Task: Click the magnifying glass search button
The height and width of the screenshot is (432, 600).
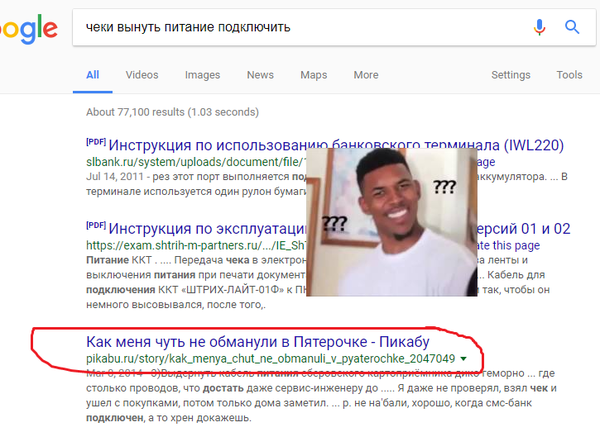Action: (x=573, y=27)
